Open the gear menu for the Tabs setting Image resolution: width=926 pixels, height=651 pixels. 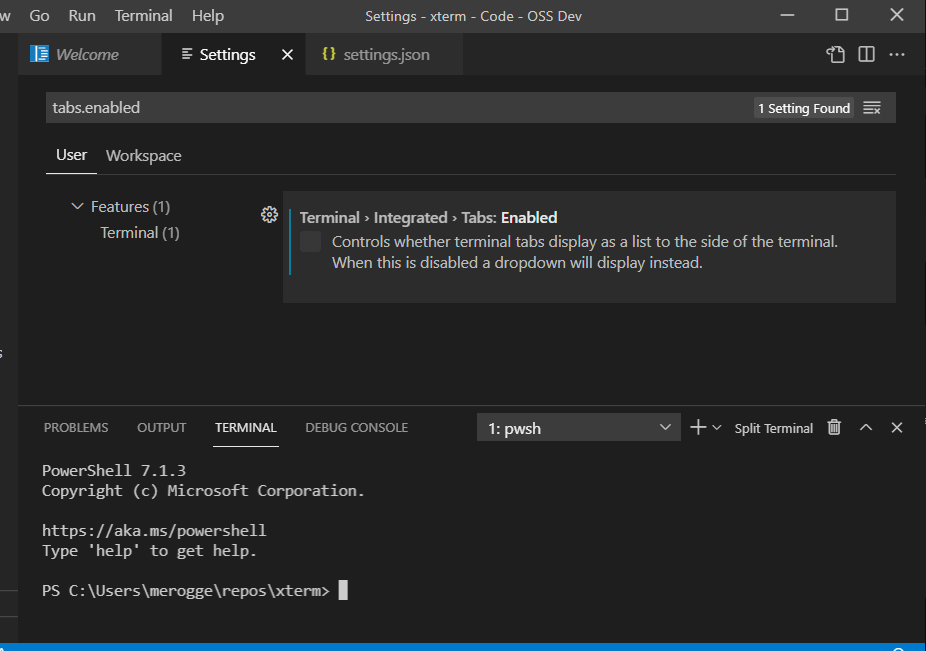[269, 214]
